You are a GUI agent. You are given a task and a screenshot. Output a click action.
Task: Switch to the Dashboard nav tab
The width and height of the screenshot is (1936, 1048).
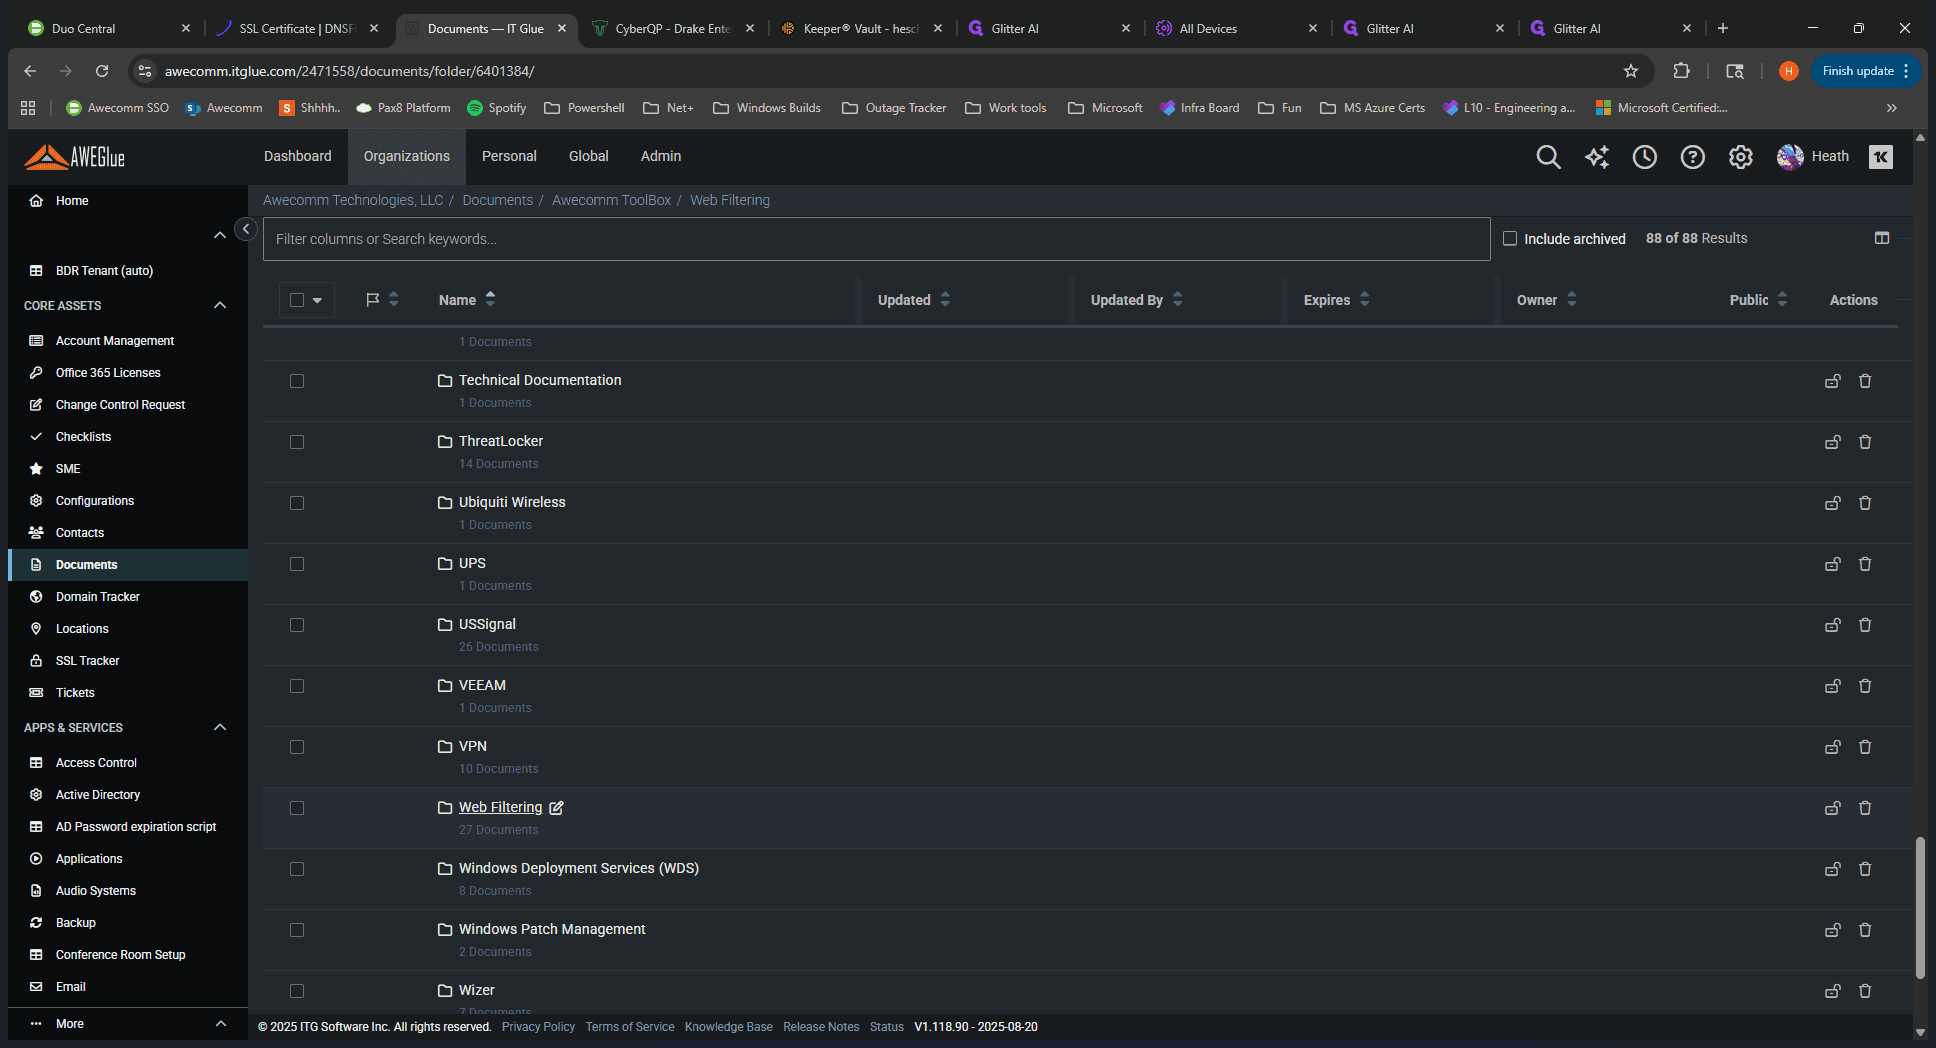click(x=298, y=156)
